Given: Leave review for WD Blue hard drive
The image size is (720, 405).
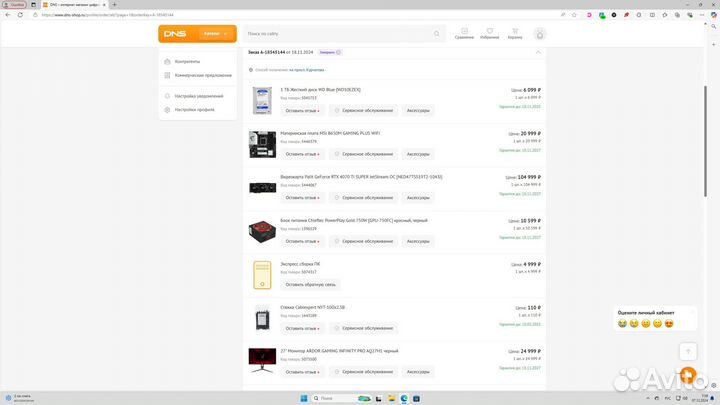Looking at the screenshot, I should click(x=302, y=111).
